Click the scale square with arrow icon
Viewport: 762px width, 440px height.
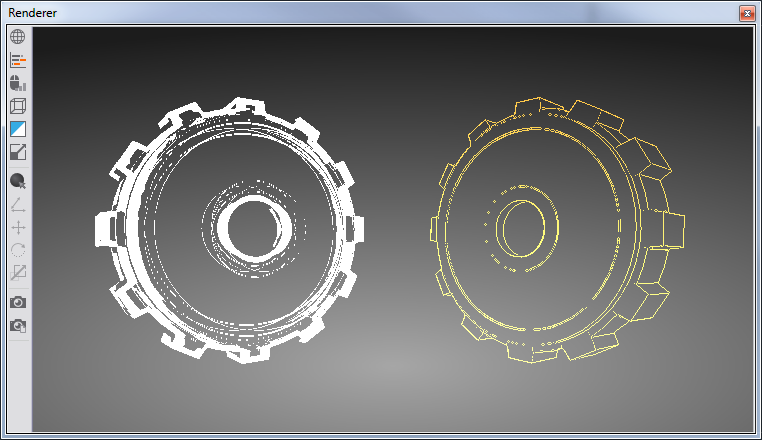pos(18,152)
